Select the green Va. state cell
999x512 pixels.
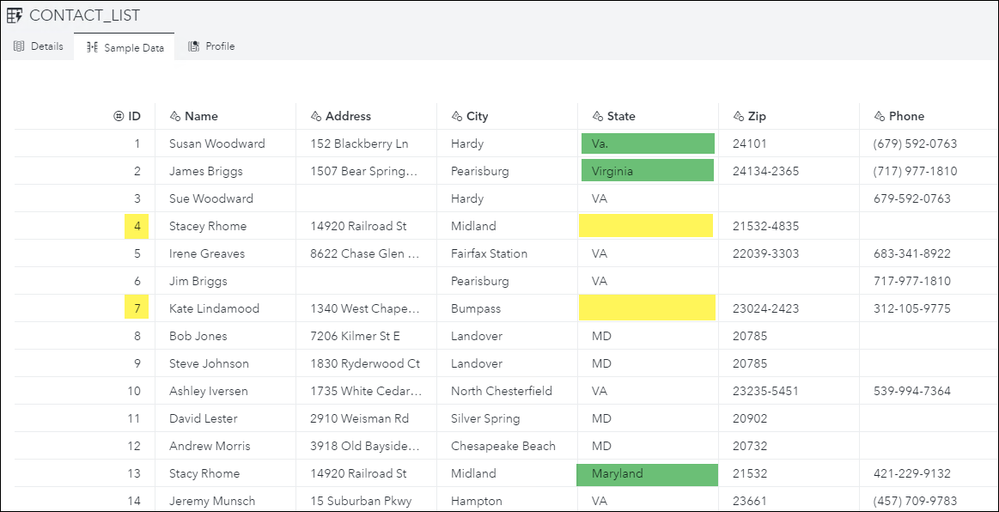[x=647, y=143]
